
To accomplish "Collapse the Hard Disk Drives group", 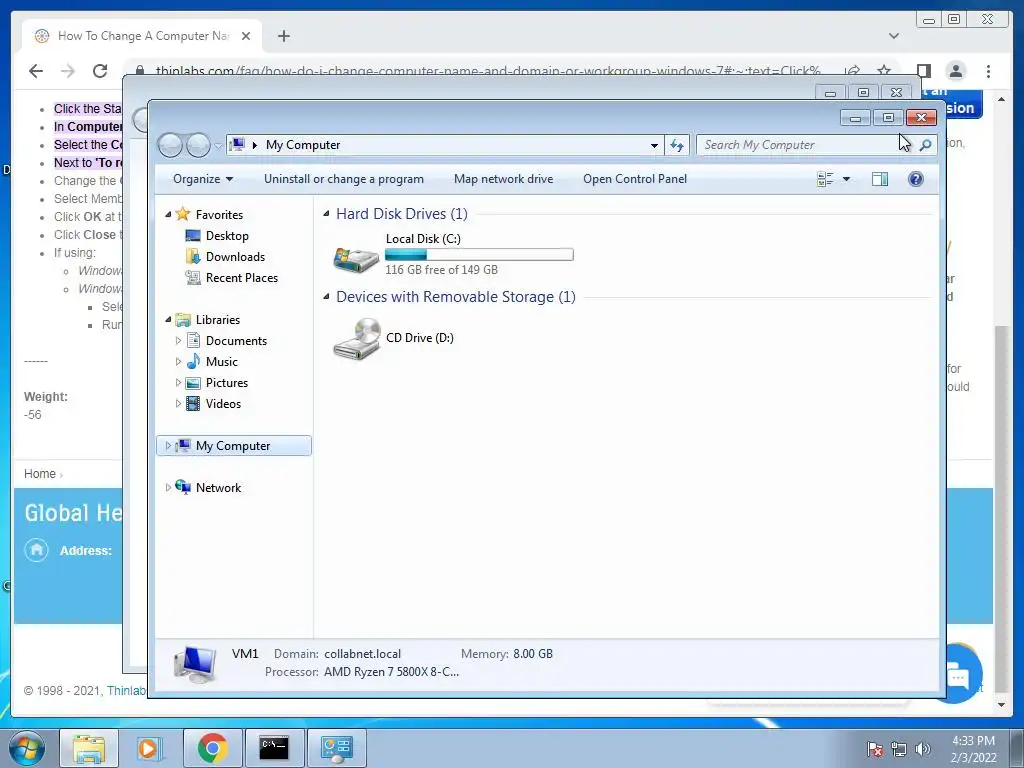I will (x=326, y=214).
